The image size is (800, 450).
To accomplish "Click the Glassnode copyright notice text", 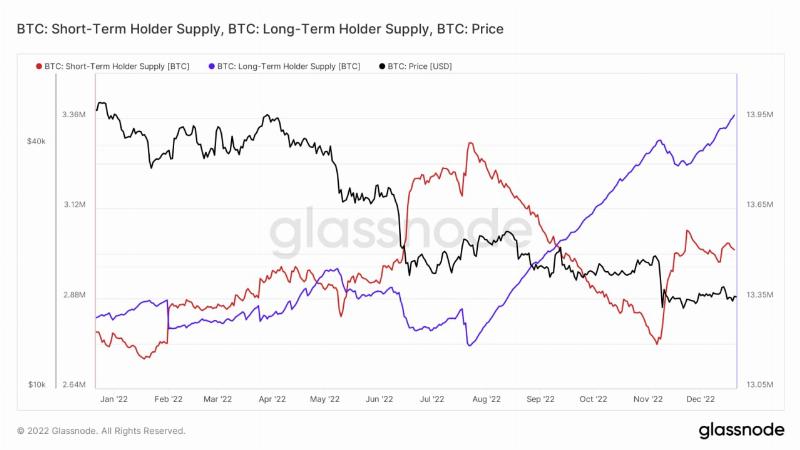I will pos(101,431).
